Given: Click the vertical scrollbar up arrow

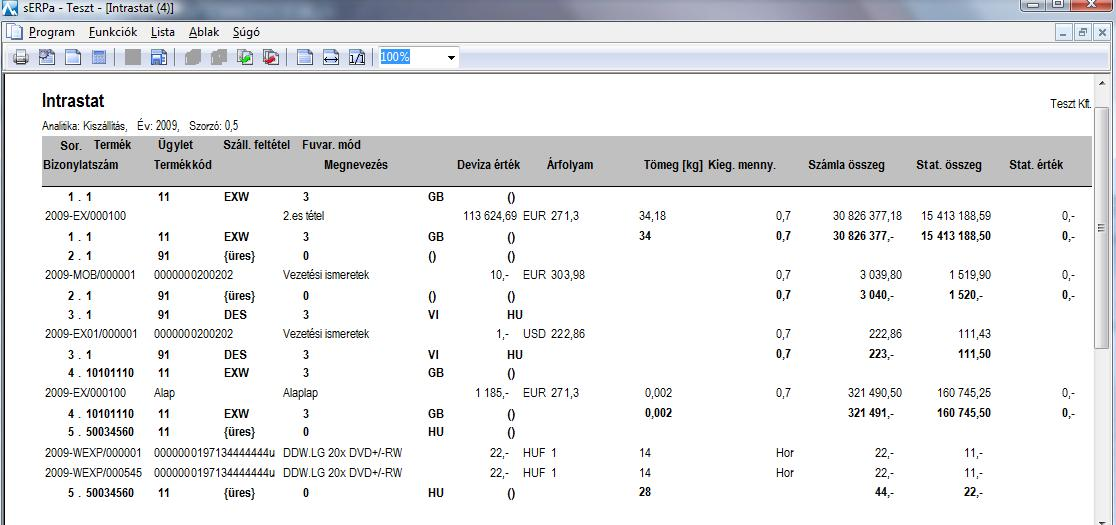Looking at the screenshot, I should pos(1102,83).
